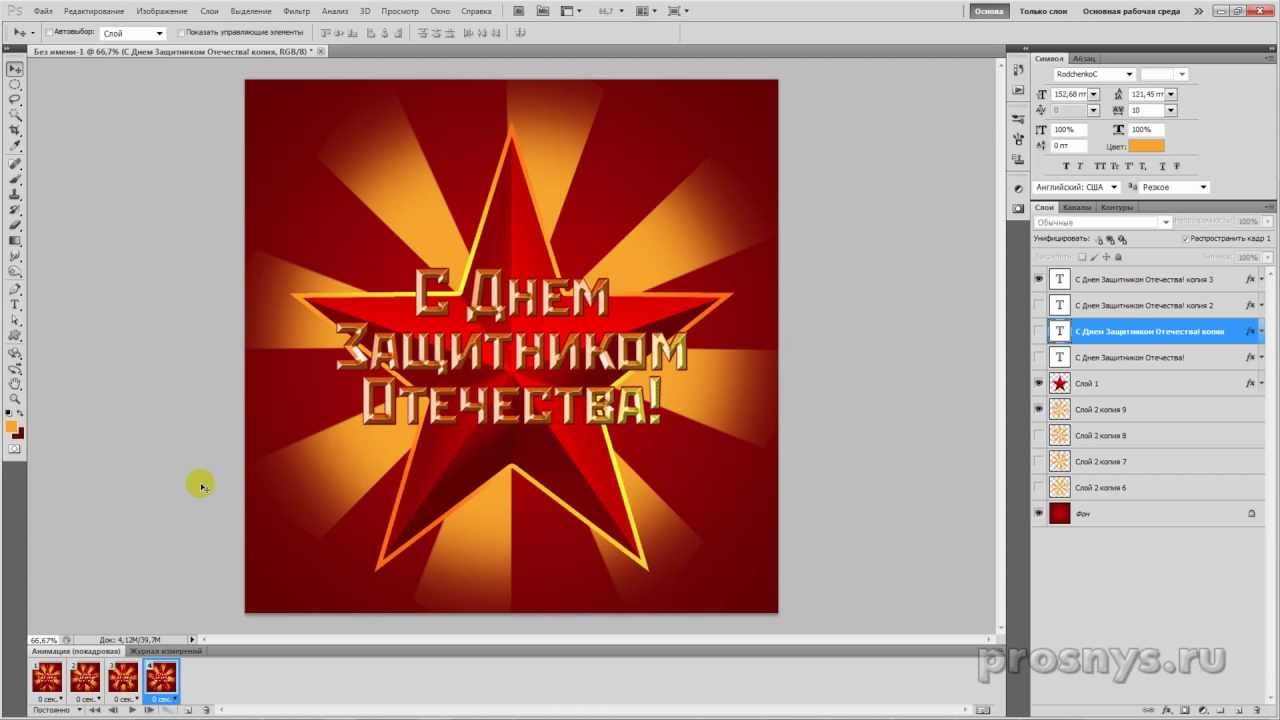Hide layer 'С Днем Защитником Отечества! копия 3'

click(1039, 279)
